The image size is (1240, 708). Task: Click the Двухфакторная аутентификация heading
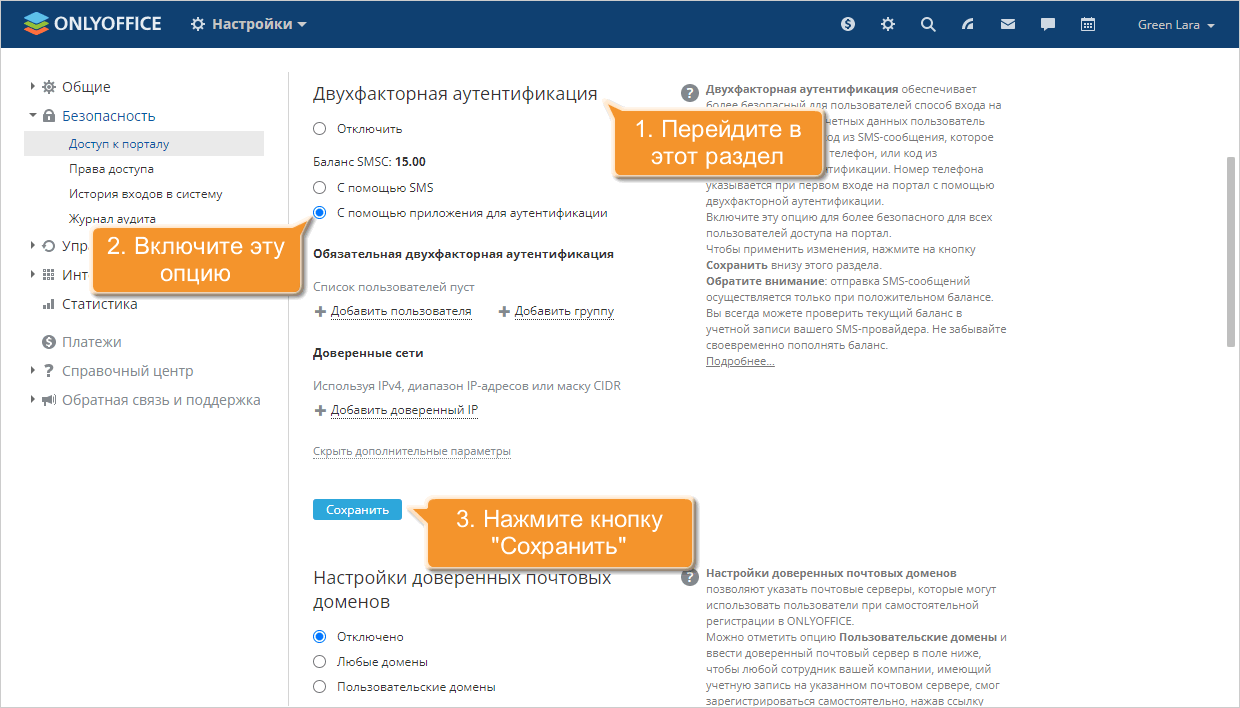pos(455,94)
